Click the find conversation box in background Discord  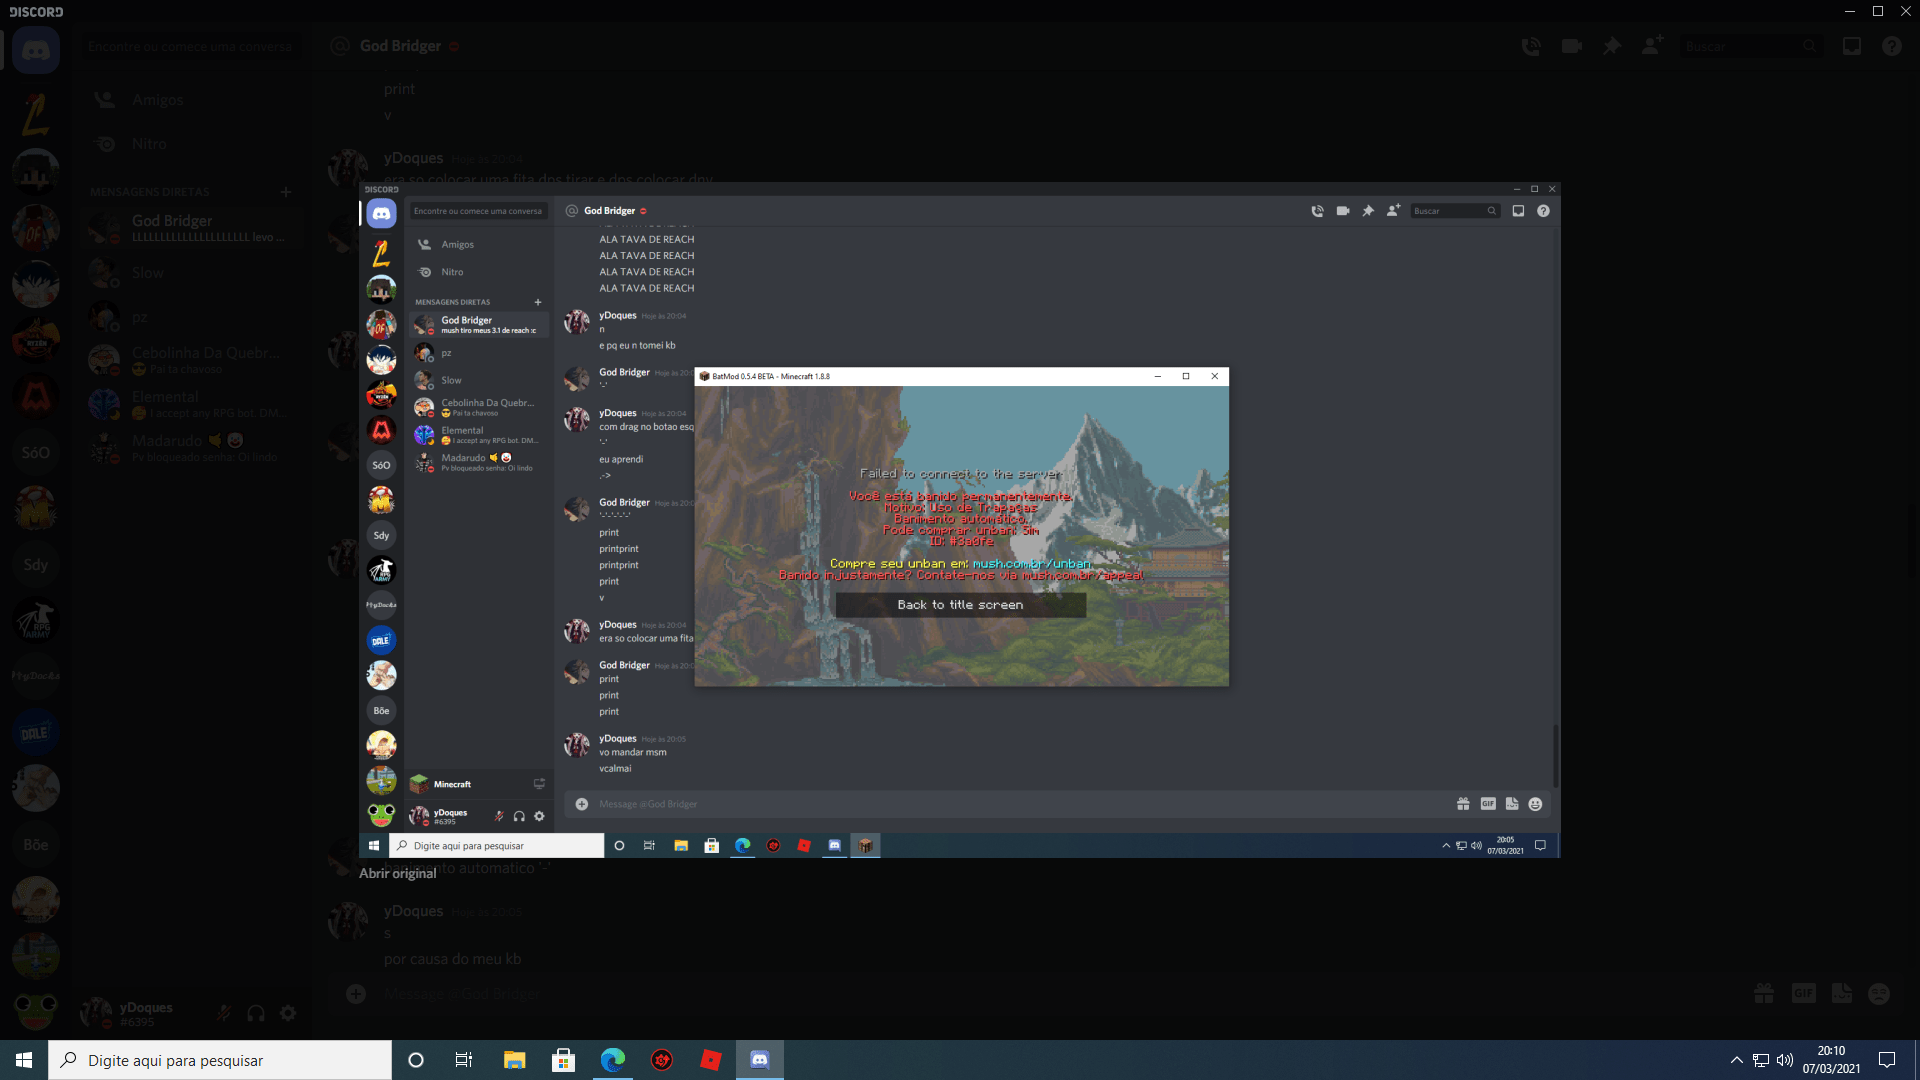[x=191, y=46]
